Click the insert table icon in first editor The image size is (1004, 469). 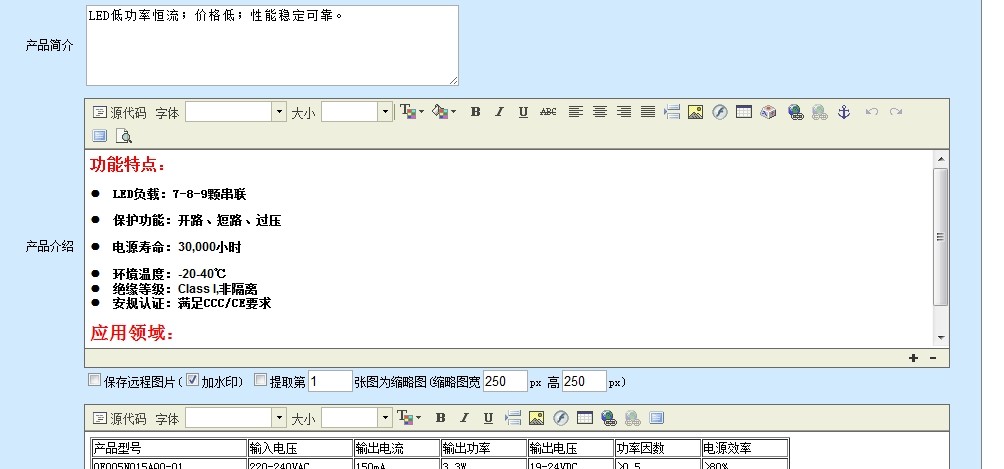point(743,112)
